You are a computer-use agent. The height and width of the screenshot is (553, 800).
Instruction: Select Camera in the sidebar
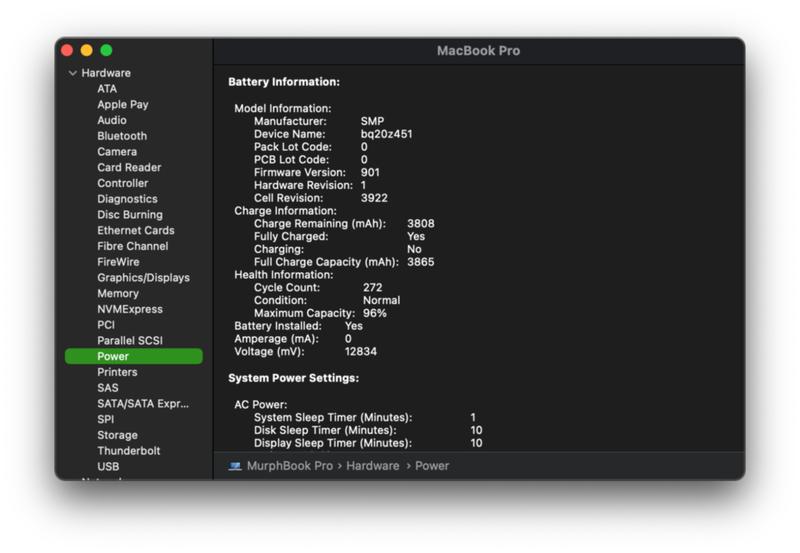117,152
